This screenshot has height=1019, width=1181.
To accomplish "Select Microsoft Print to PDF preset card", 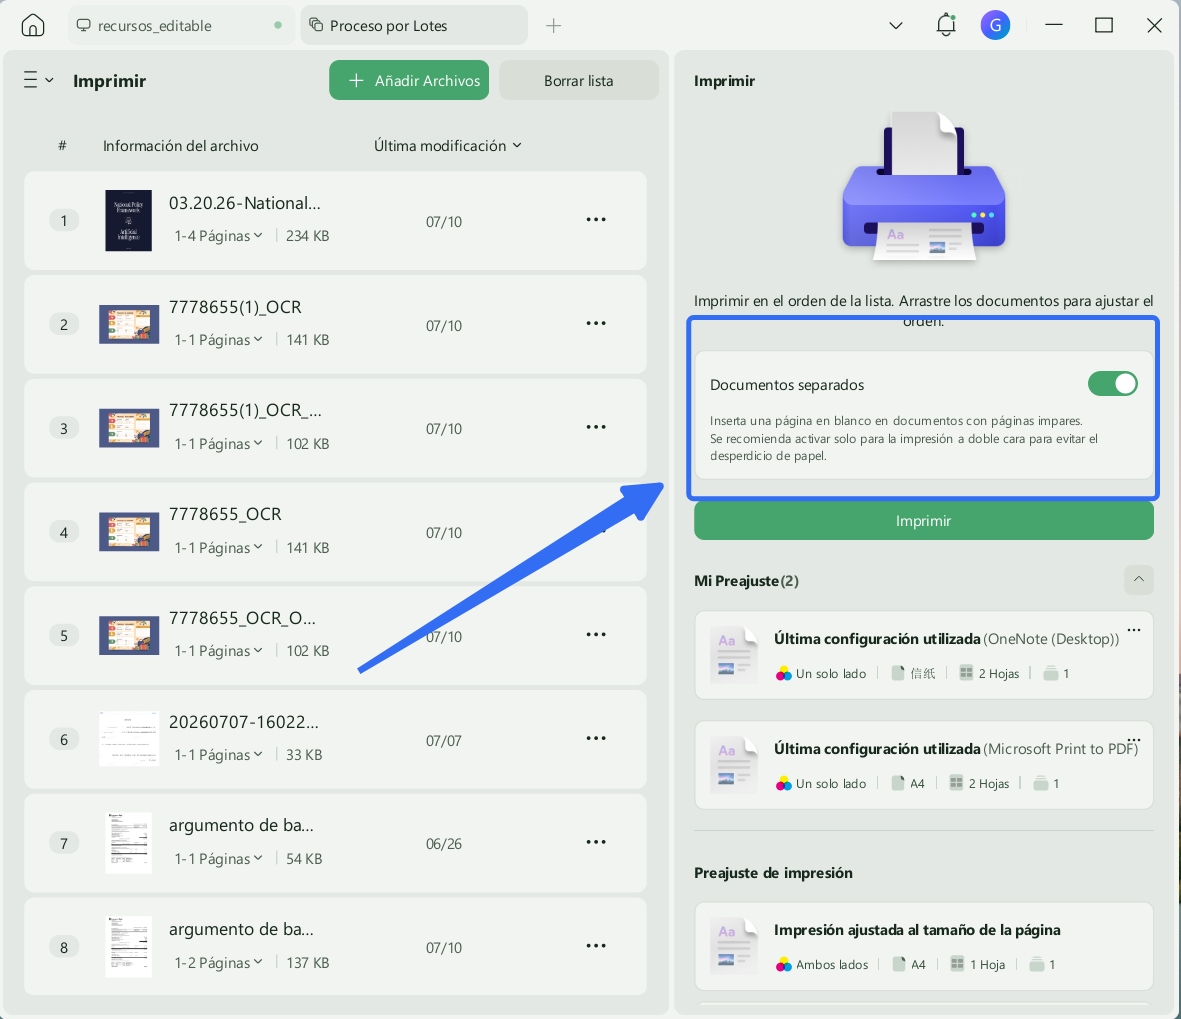I will [923, 765].
